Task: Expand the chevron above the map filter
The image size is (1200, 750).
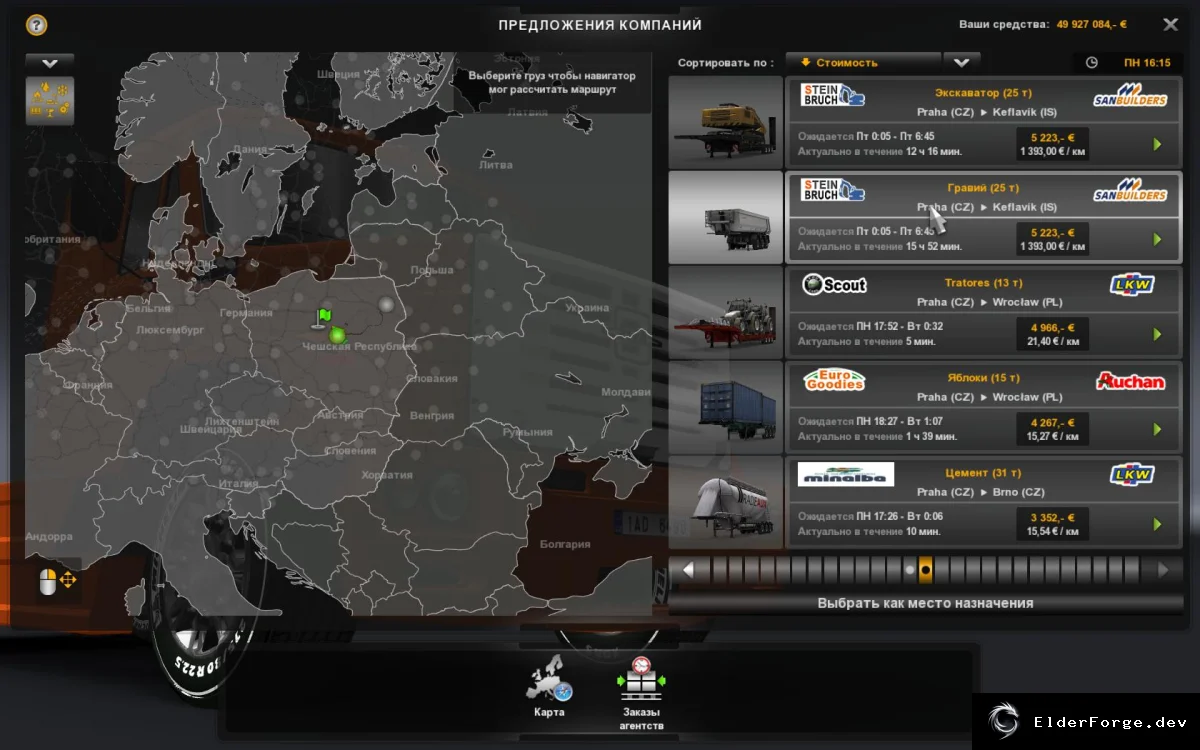Action: (x=50, y=63)
